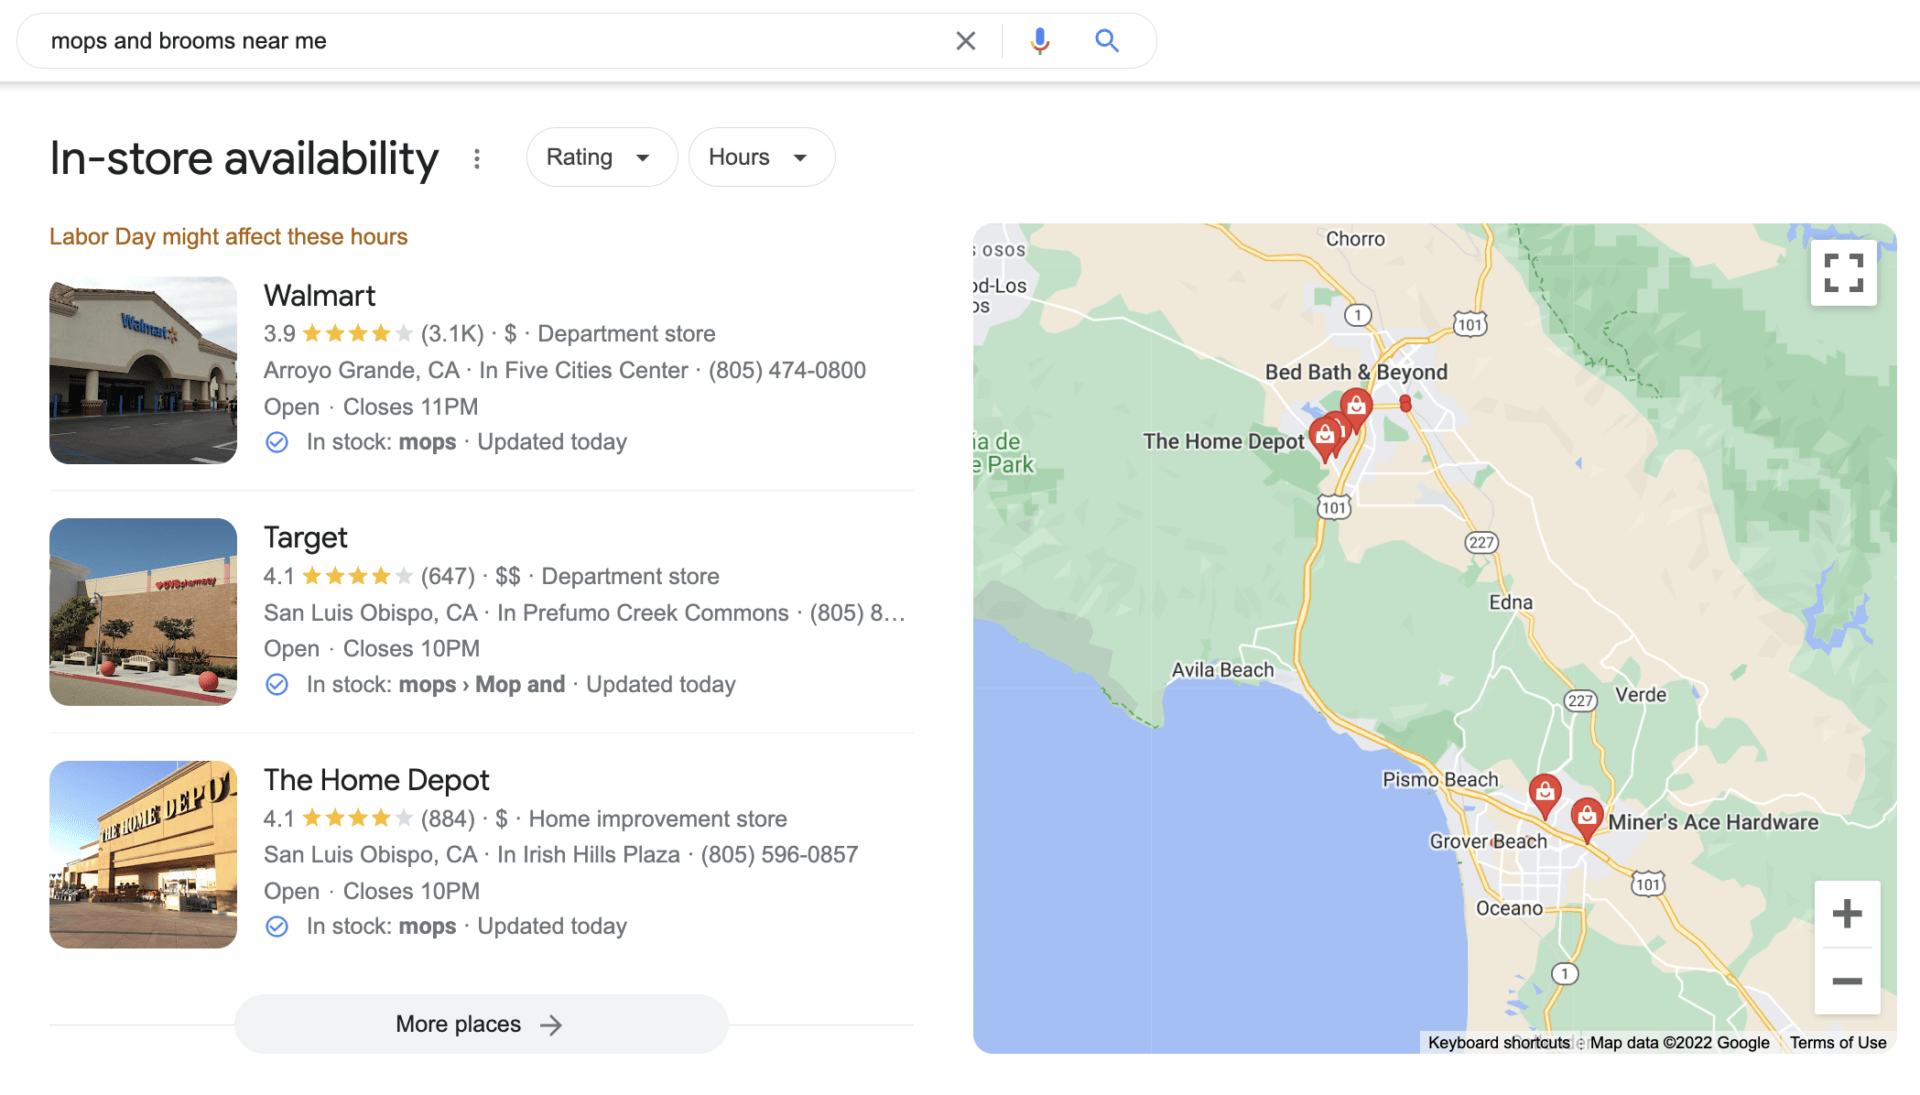This screenshot has width=1920, height=1095.
Task: Open the three-dot options next to In-store availability
Action: click(x=477, y=158)
